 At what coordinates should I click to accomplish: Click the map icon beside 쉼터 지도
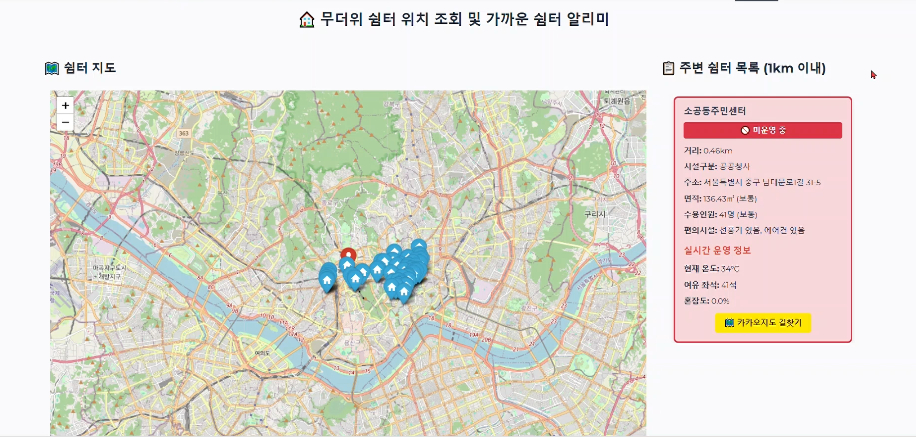(52, 68)
